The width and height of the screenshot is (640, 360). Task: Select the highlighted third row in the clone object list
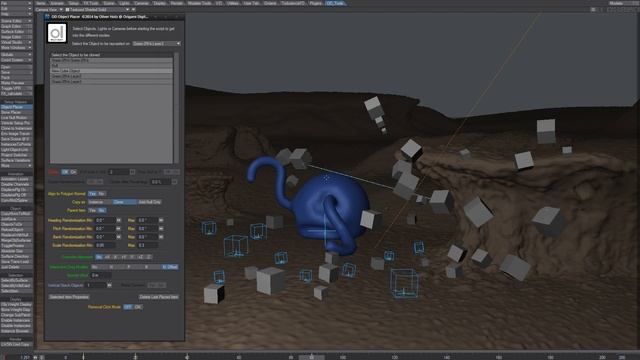[111, 71]
